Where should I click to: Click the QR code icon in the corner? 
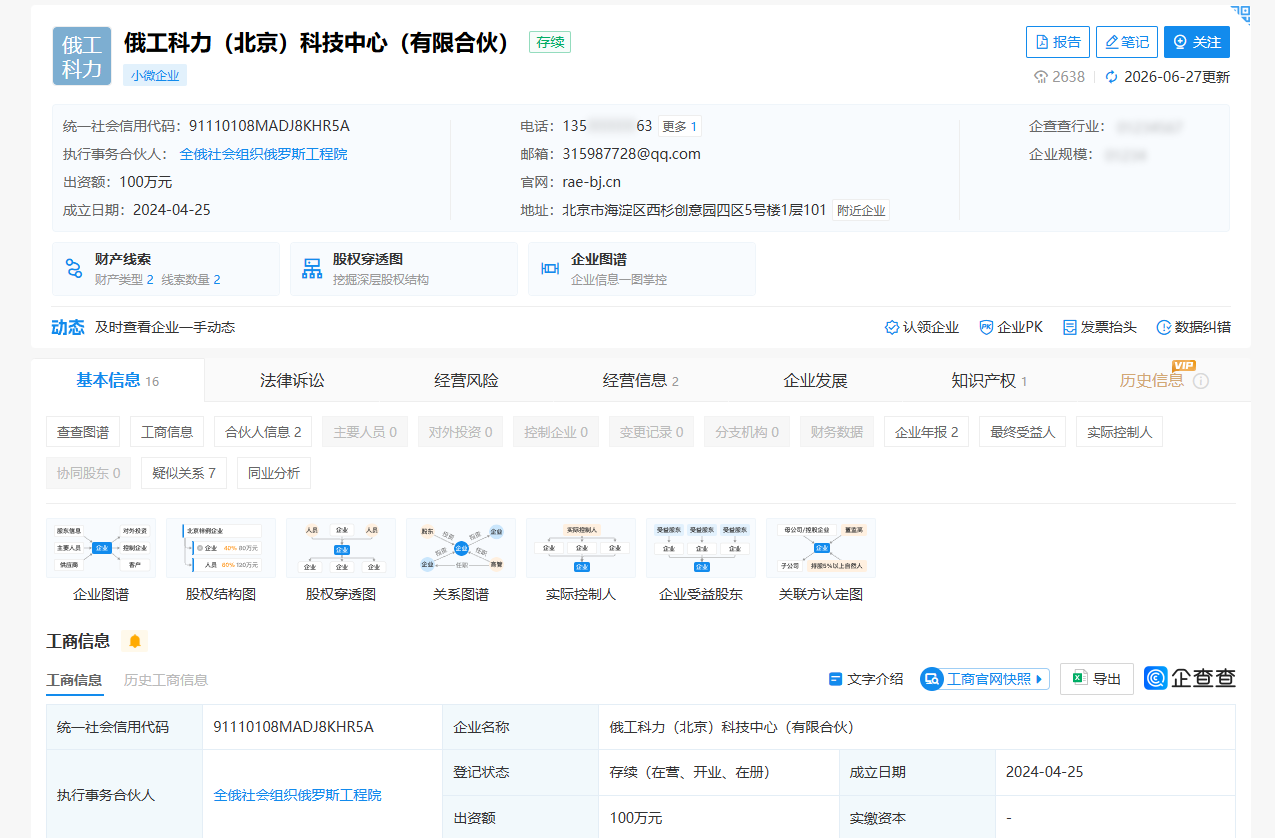point(1240,13)
